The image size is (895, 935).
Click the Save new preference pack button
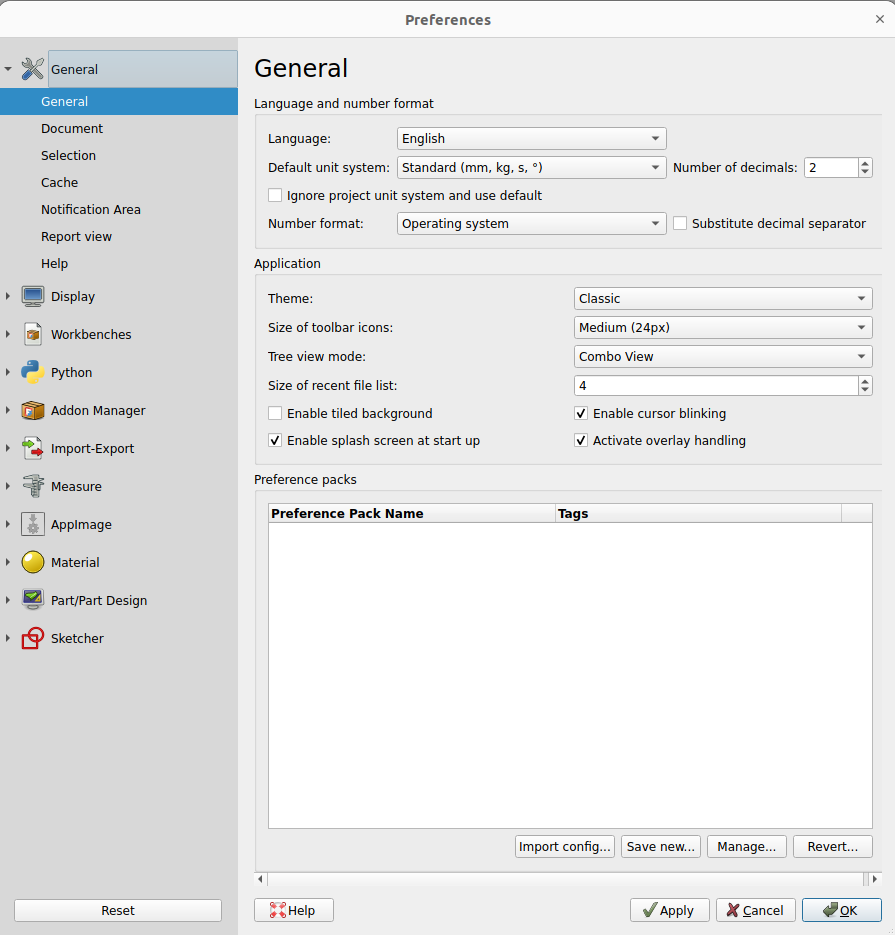(x=660, y=846)
